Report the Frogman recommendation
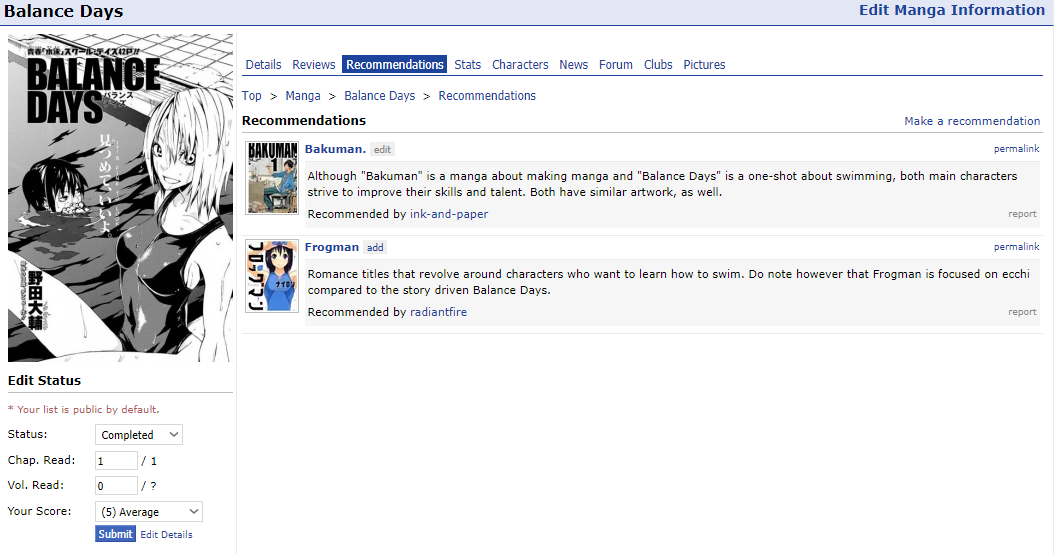Image resolution: width=1055 pixels, height=554 pixels. [x=1022, y=312]
